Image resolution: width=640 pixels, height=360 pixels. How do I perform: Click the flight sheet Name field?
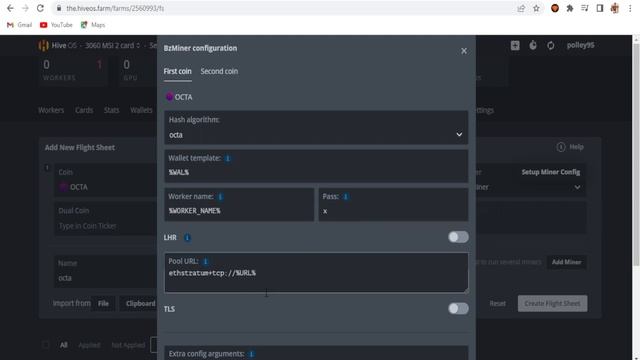click(106, 271)
